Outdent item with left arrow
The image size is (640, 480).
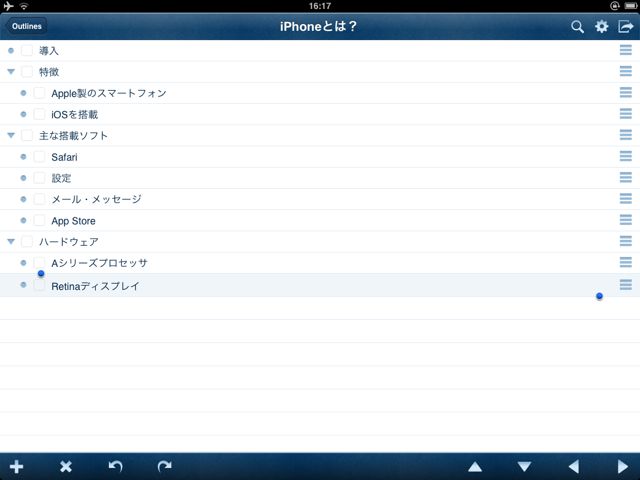pyautogui.click(x=574, y=466)
